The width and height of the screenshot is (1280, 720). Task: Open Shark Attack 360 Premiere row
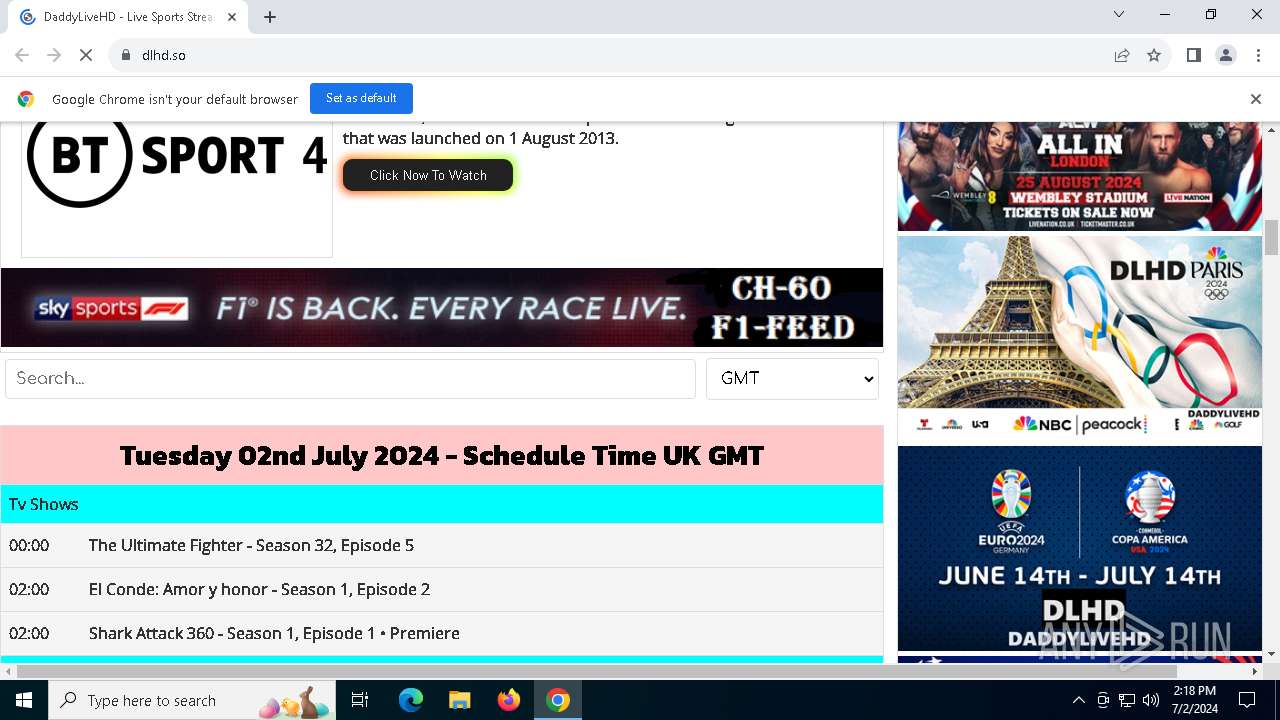point(442,633)
